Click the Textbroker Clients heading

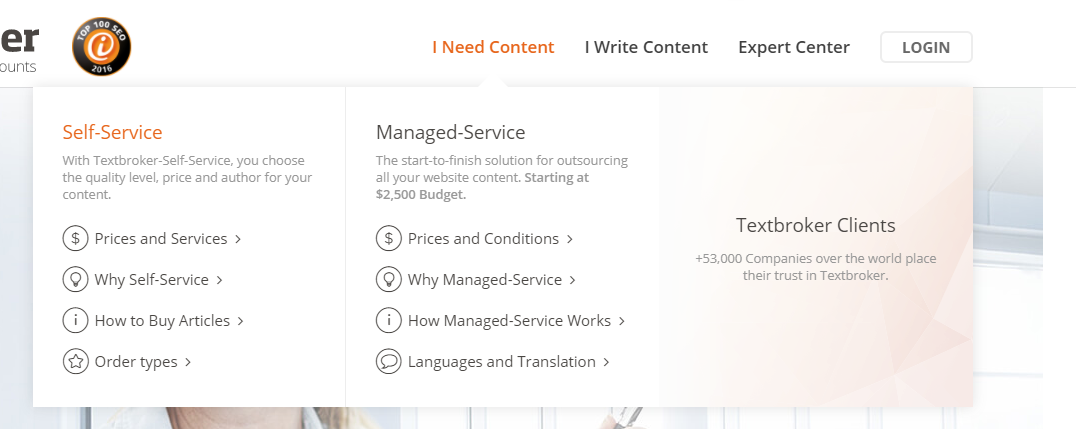[816, 225]
